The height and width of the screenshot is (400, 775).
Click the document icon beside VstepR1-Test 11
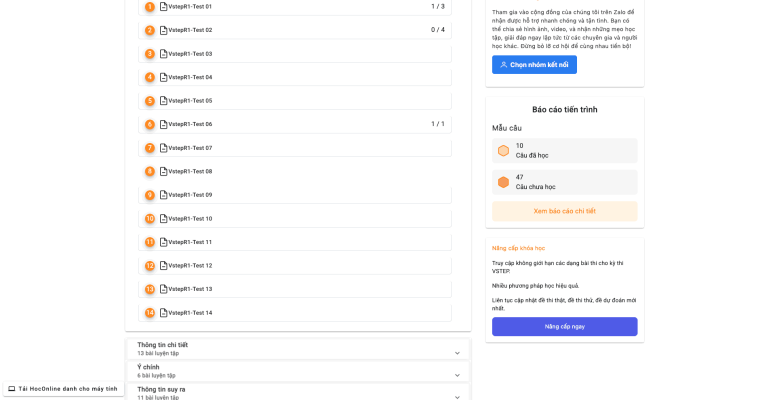(164, 242)
